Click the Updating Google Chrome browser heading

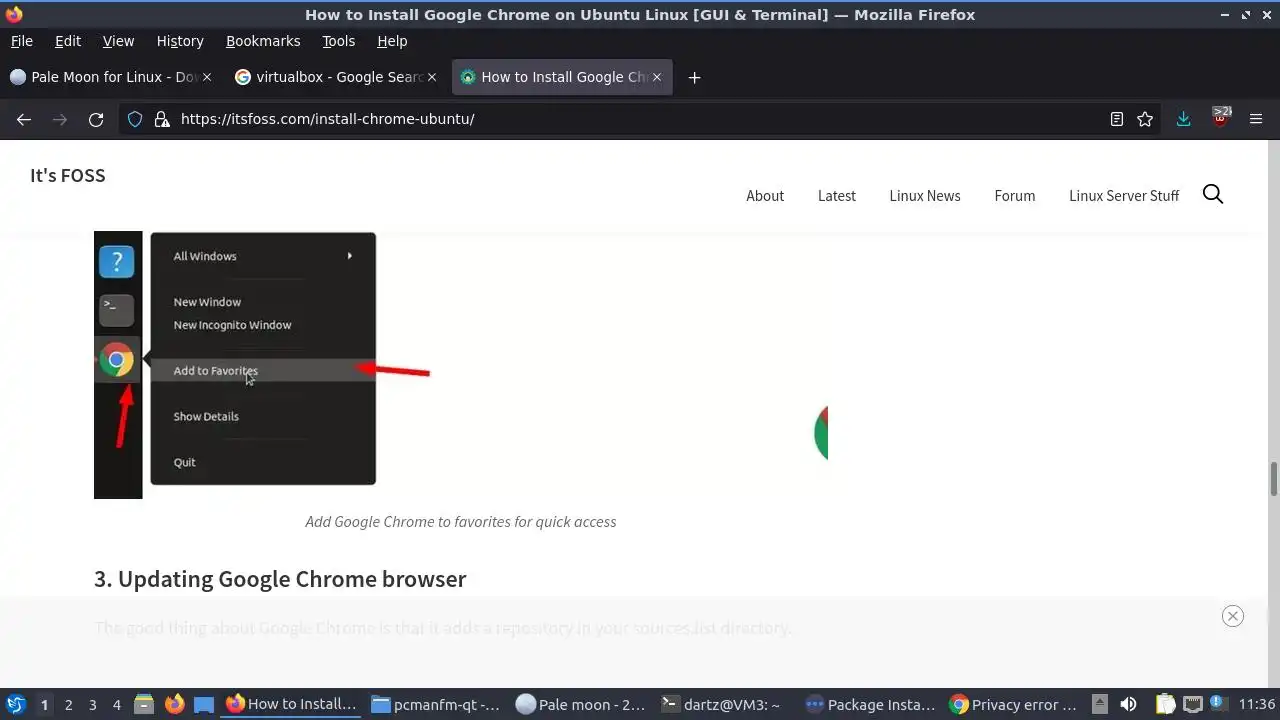pos(280,580)
